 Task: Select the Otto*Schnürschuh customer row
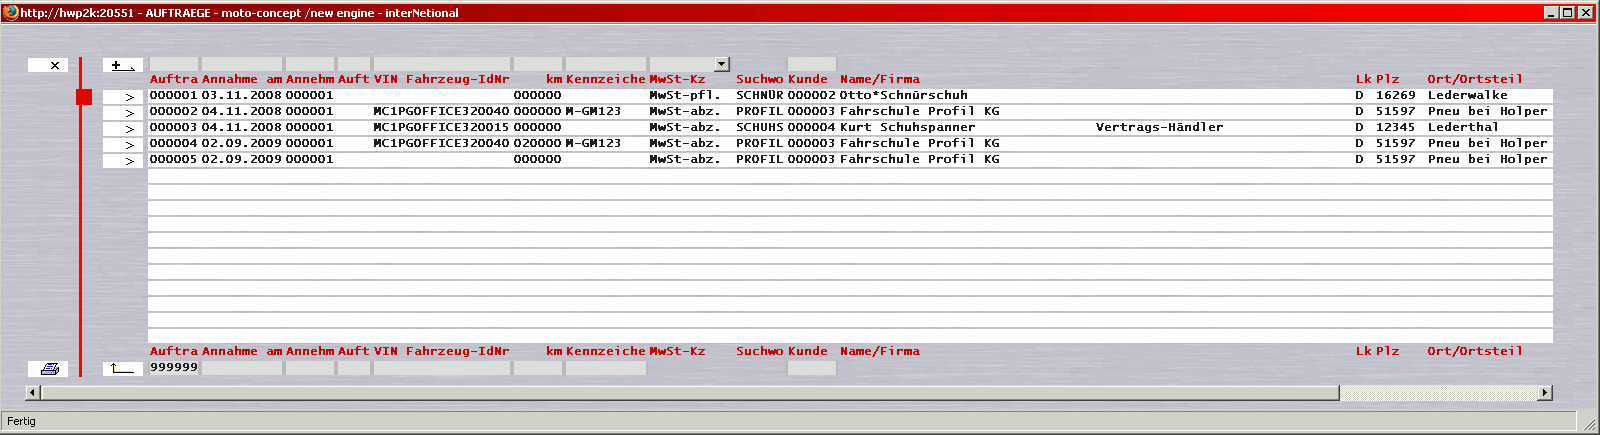[903, 96]
